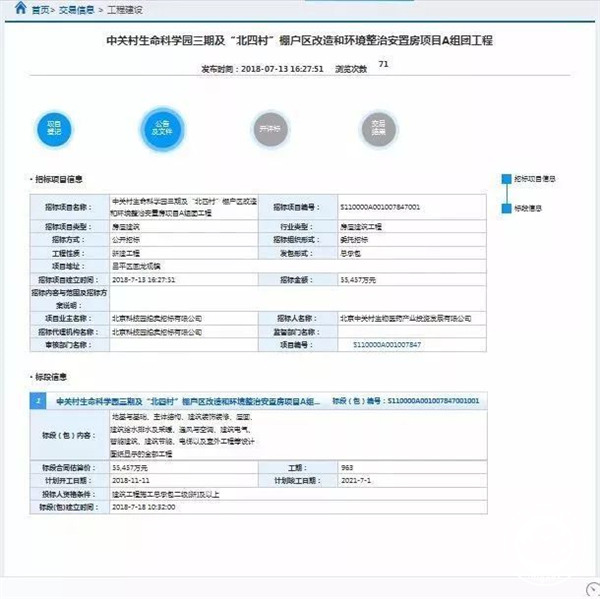
Task: Click publish time 2018-07-13 16:27:51
Action: [x=282, y=69]
